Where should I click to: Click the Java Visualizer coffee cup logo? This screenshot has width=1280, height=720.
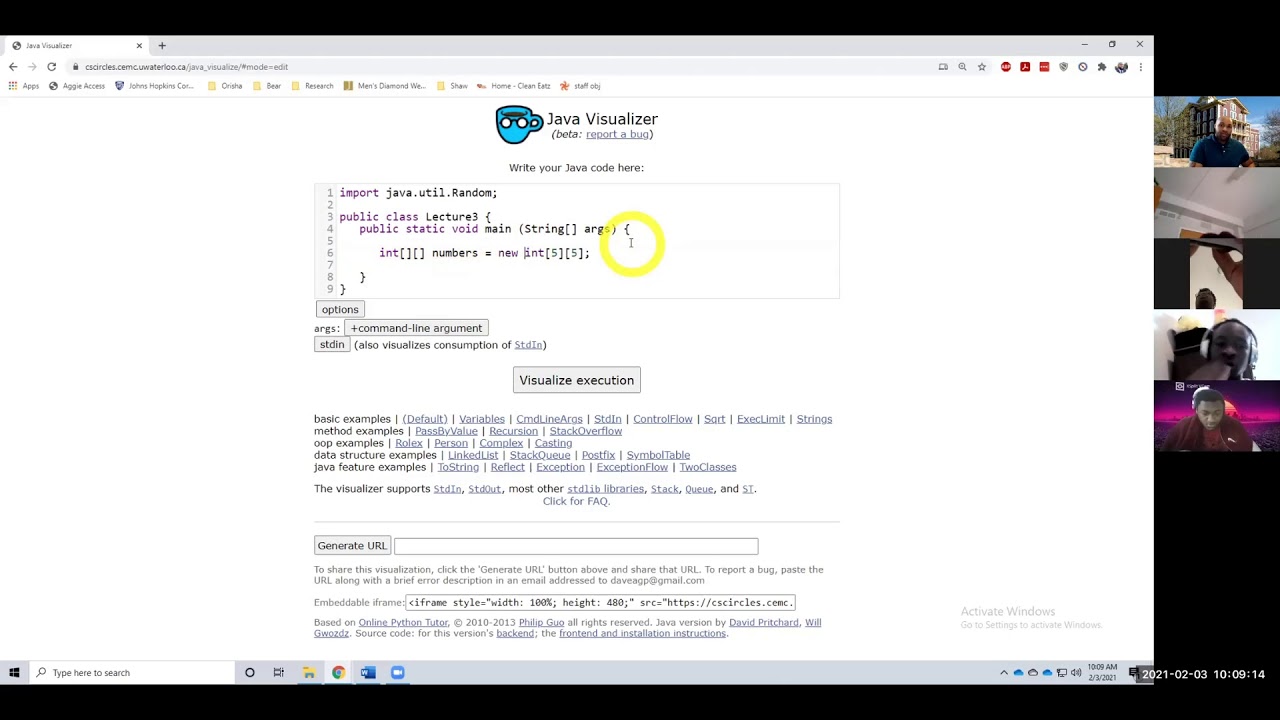pyautogui.click(x=519, y=125)
